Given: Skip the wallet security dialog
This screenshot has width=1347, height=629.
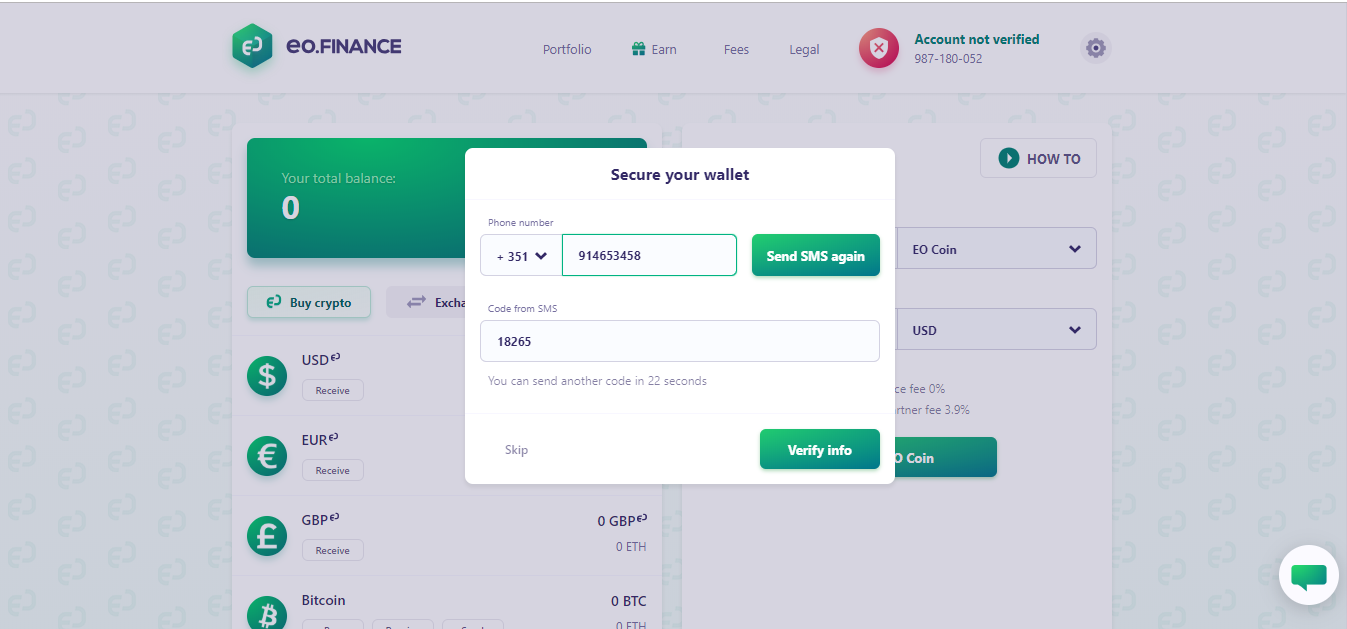Looking at the screenshot, I should pyautogui.click(x=516, y=450).
